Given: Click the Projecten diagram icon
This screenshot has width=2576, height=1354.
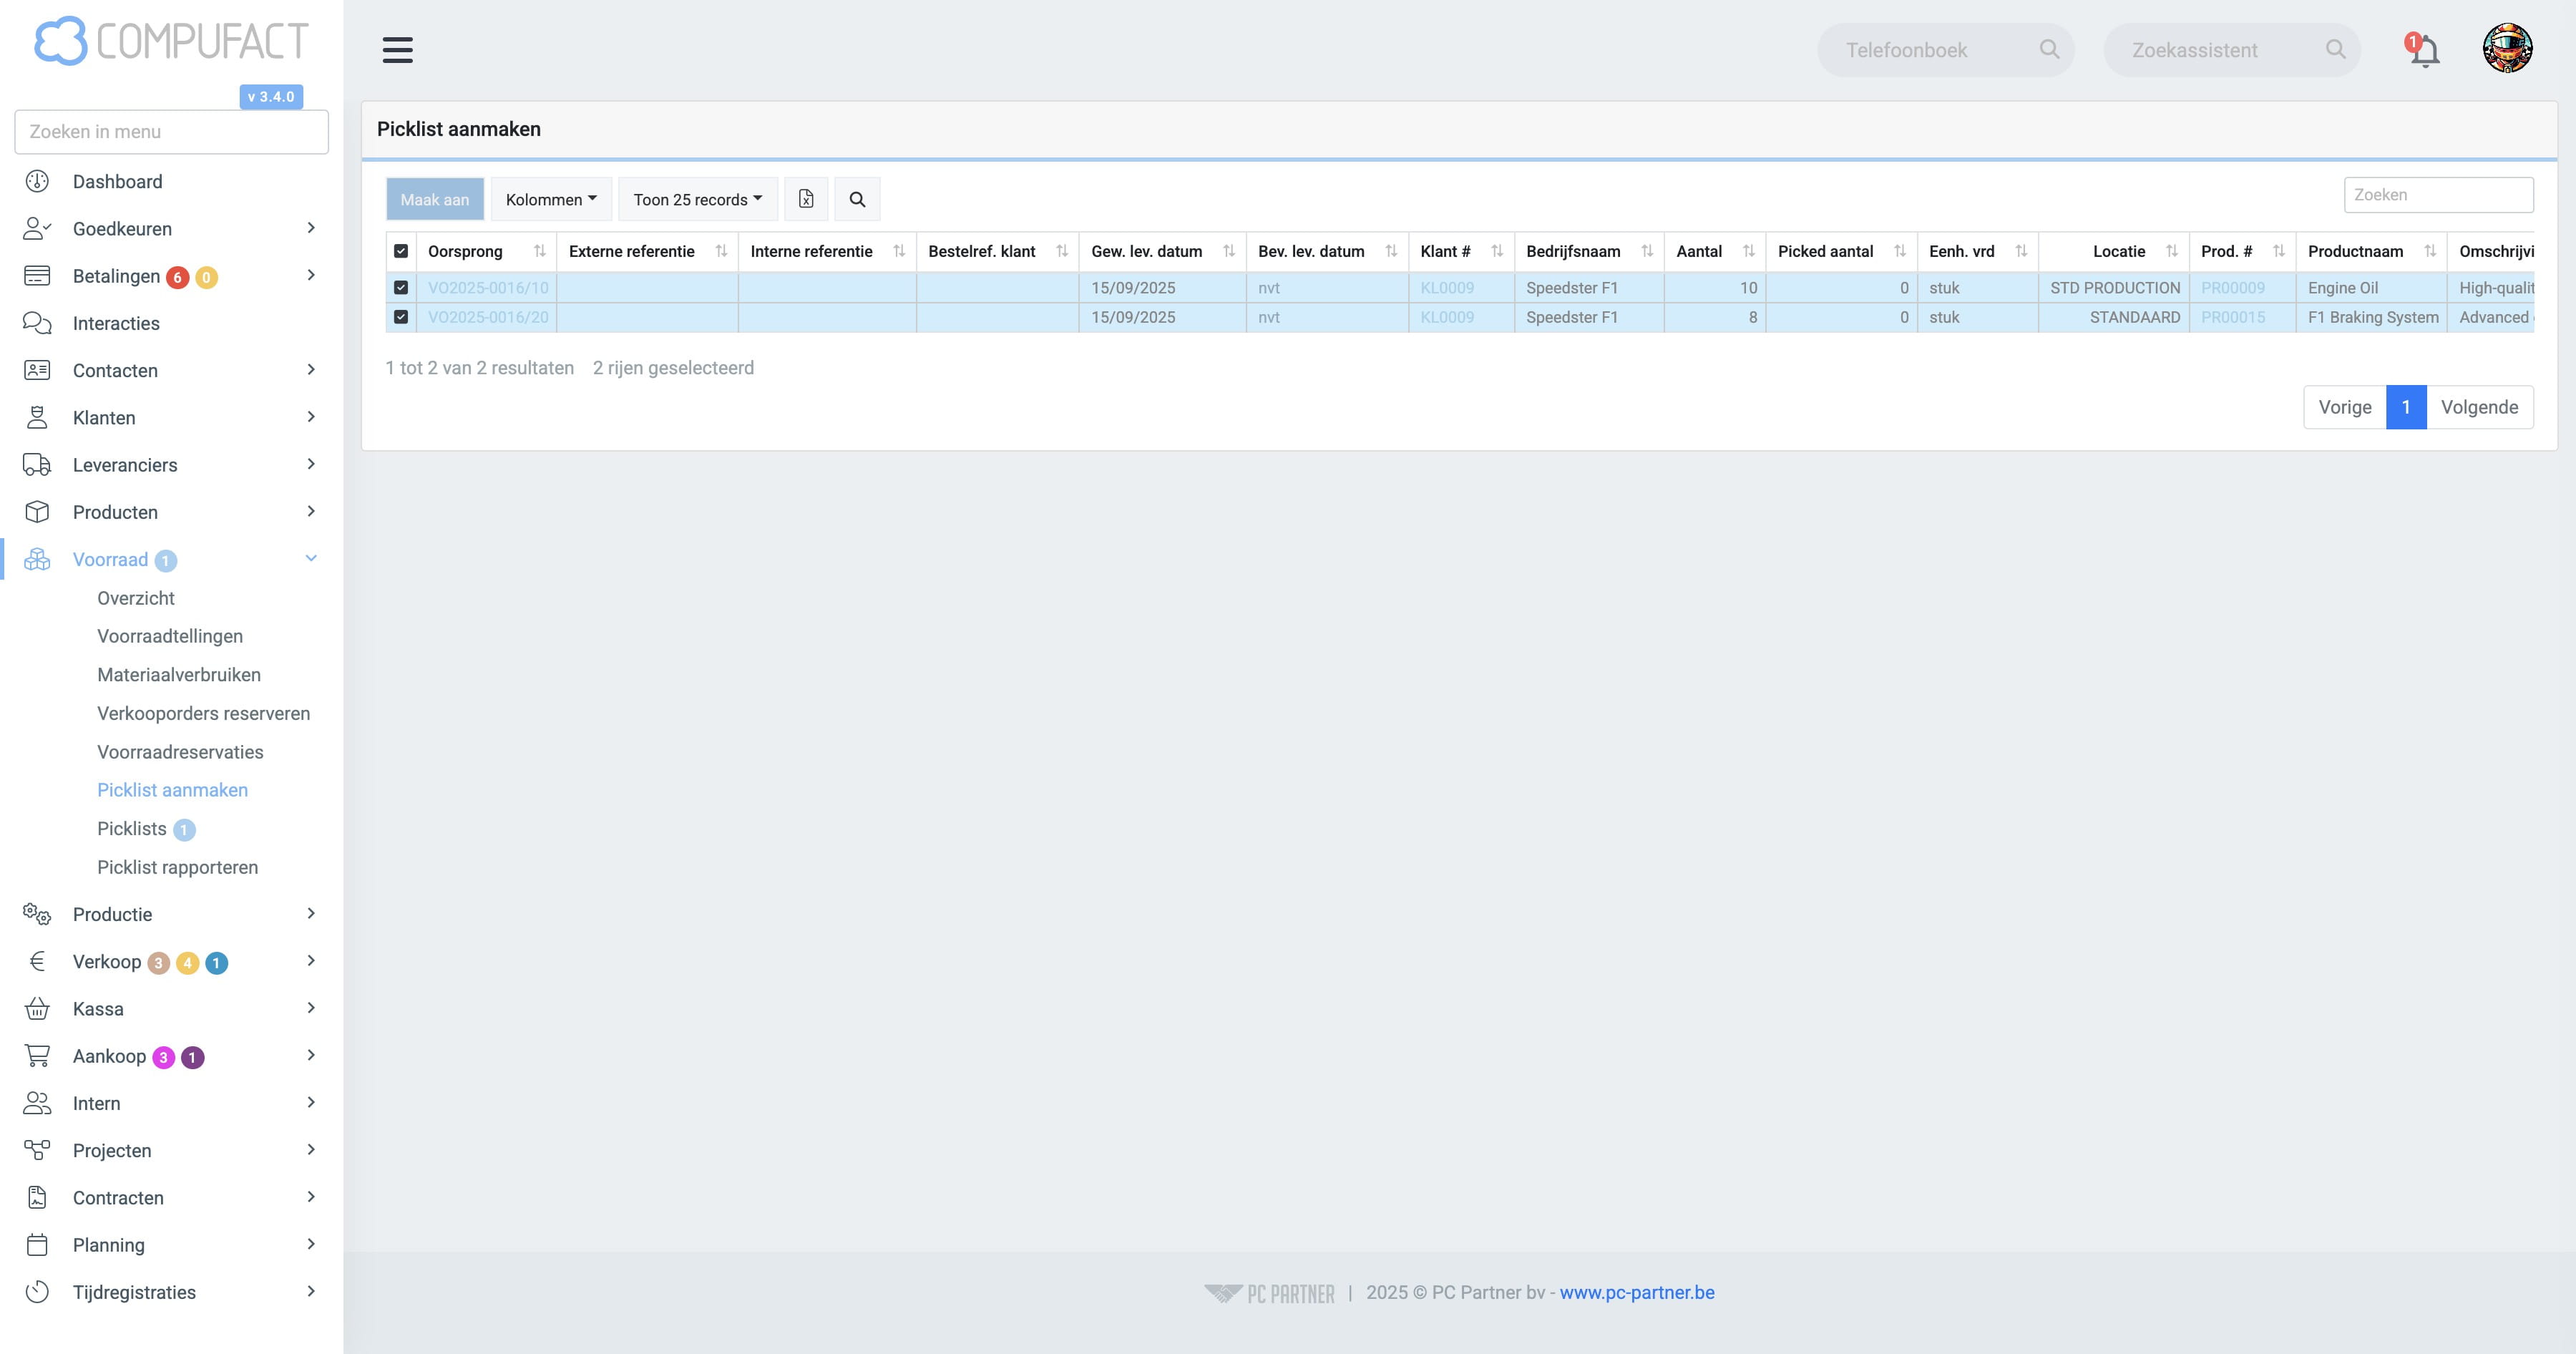Looking at the screenshot, I should coord(37,1151).
